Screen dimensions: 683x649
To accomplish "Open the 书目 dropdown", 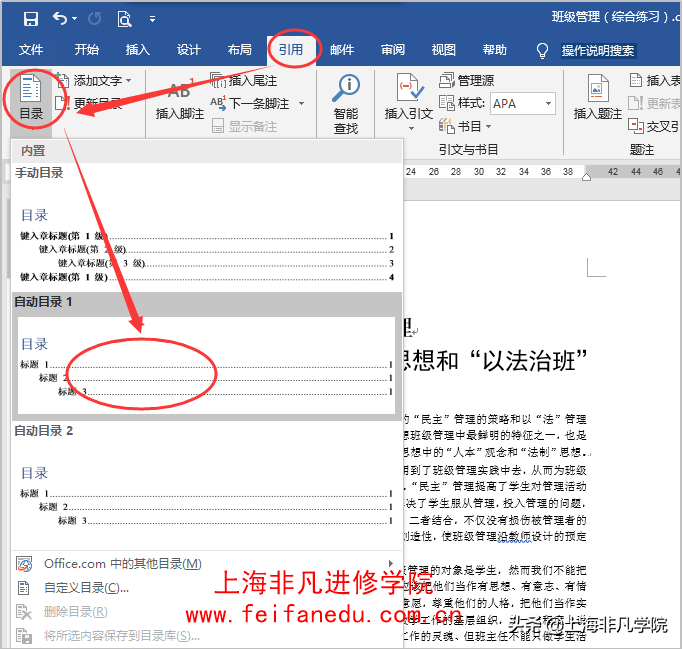I will pyautogui.click(x=465, y=126).
